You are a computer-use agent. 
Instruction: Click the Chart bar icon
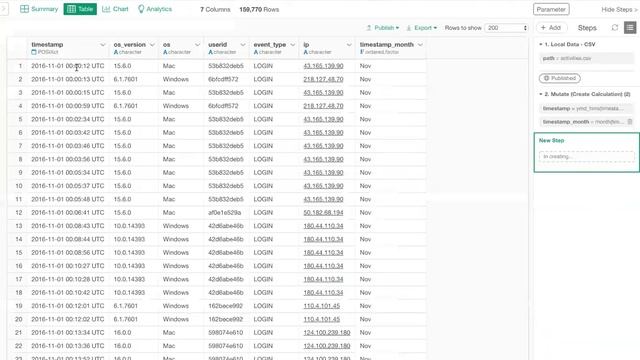point(106,9)
